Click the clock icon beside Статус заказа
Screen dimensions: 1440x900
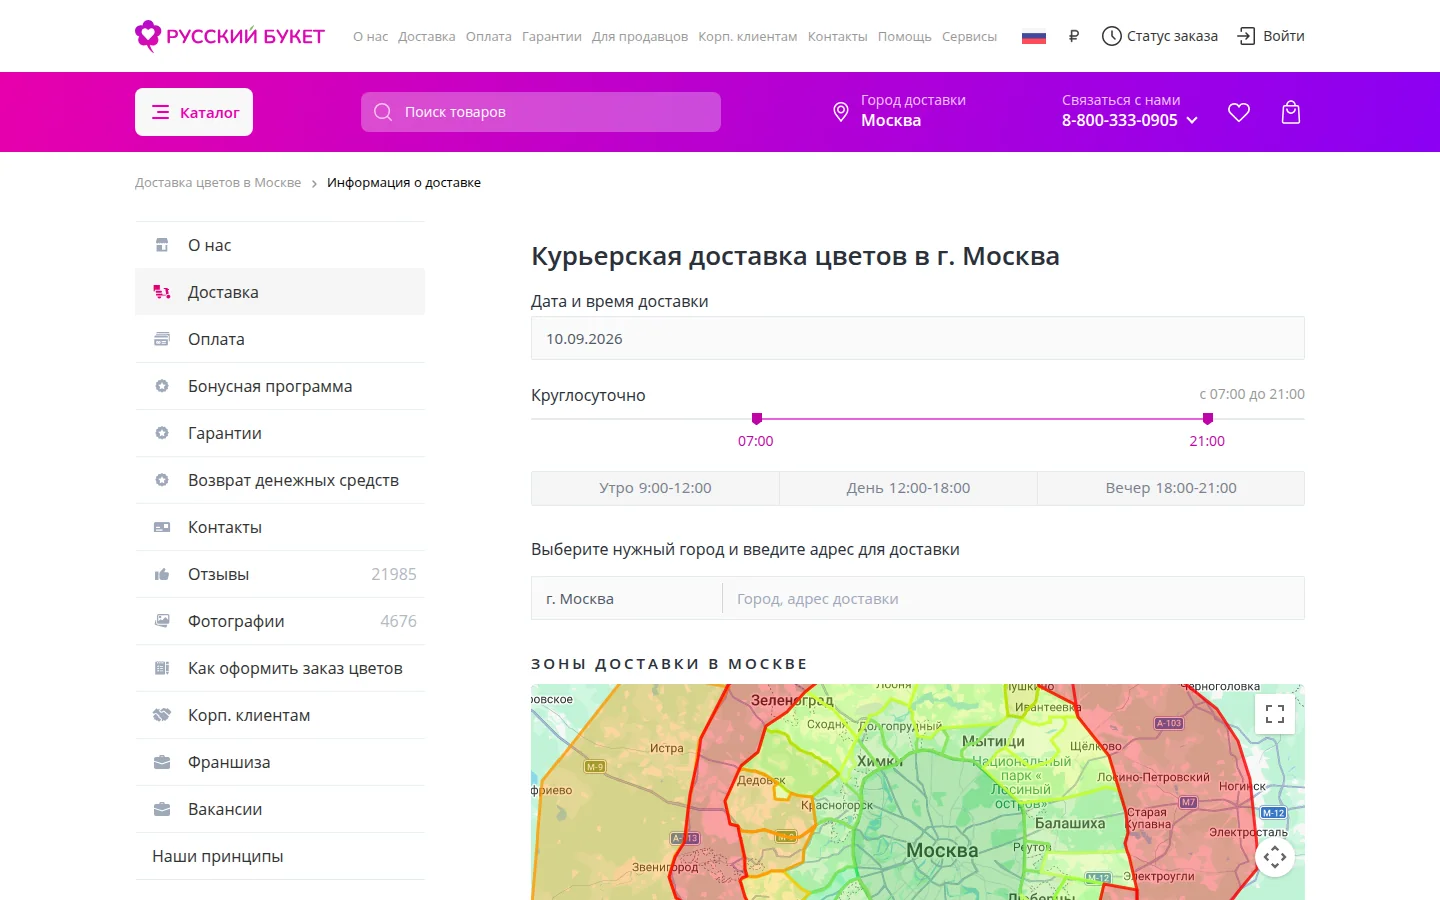[1111, 36]
